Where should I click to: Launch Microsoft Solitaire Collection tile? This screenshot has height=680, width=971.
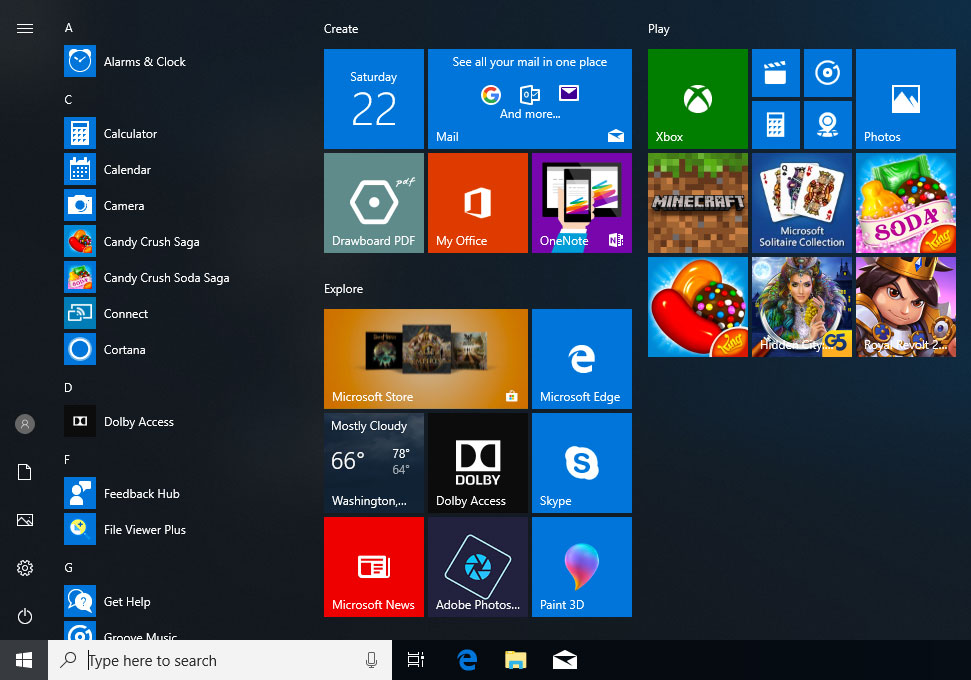802,203
